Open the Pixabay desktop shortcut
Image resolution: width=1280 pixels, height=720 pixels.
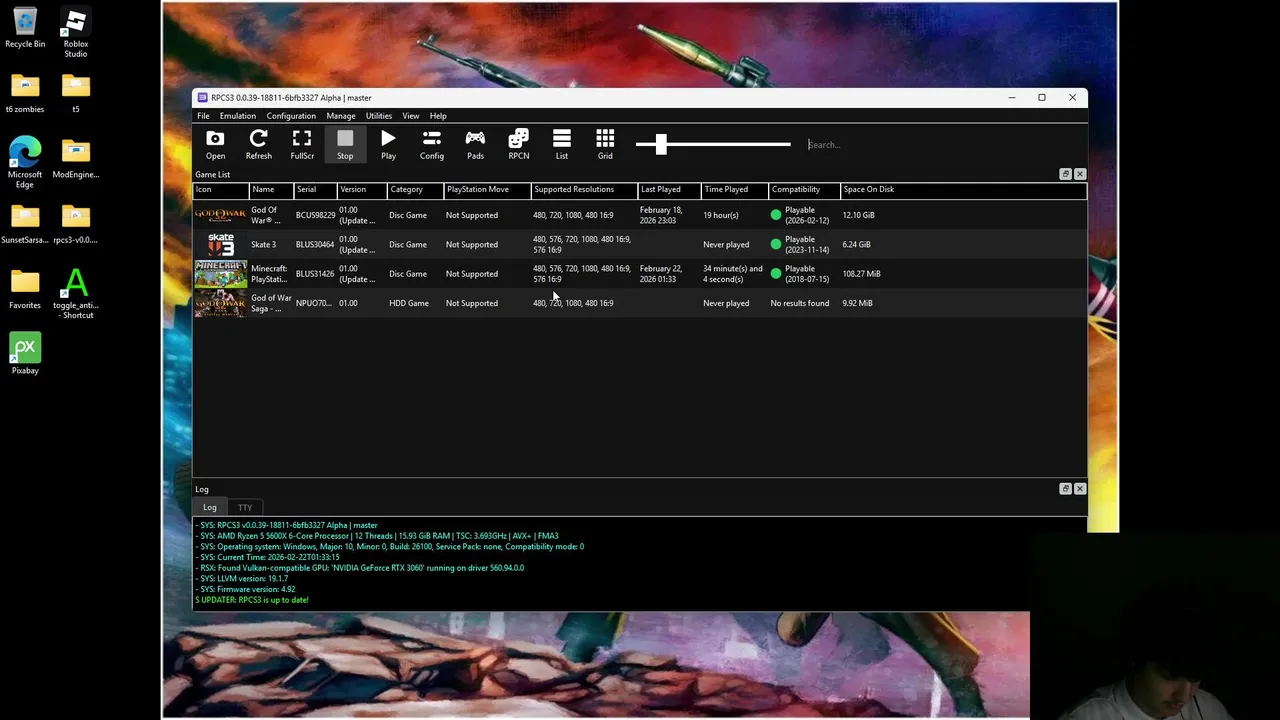pos(25,354)
